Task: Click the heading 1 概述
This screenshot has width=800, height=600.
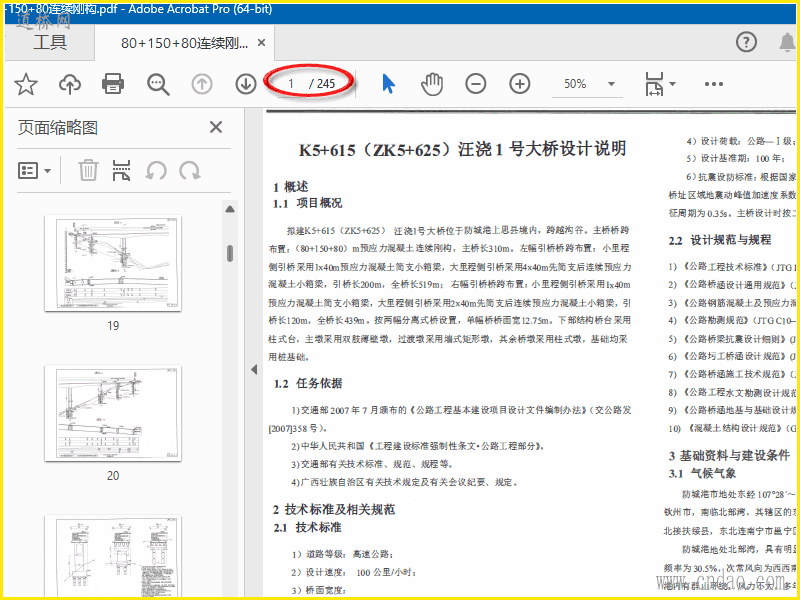Action: point(291,187)
